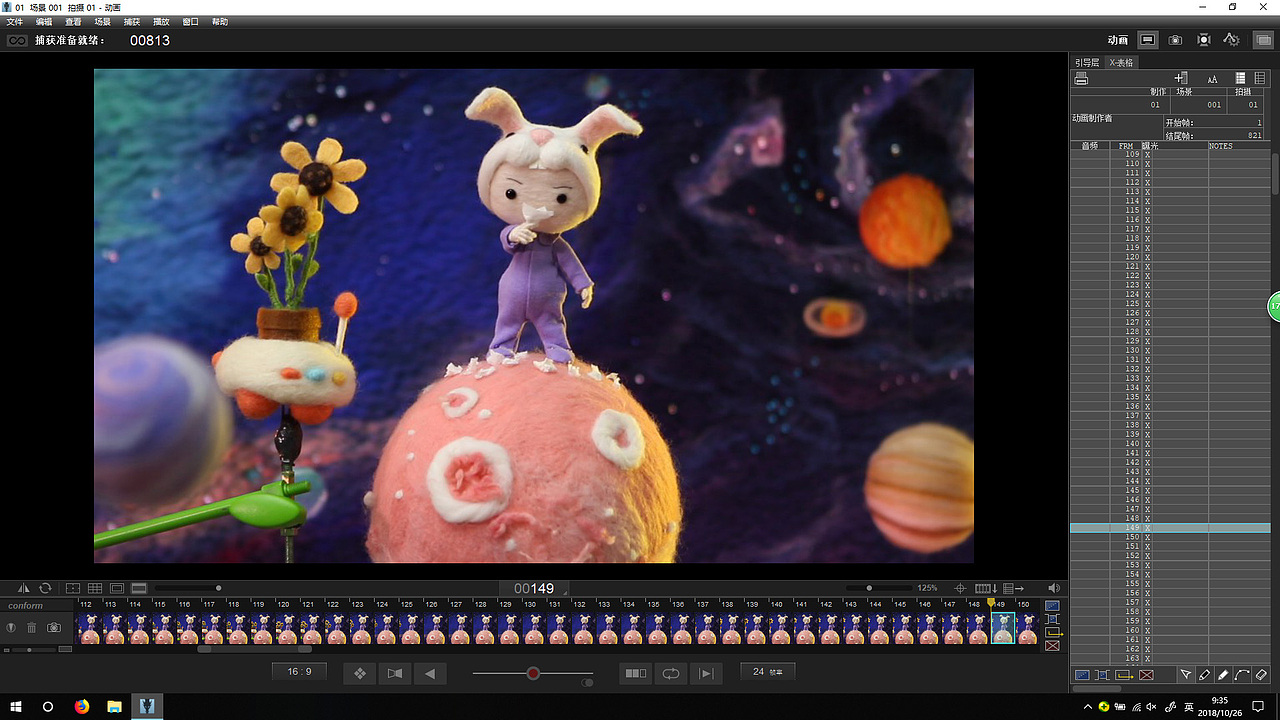This screenshot has height=720, width=1280.
Task: Select the eraser drawing tool
Action: [x=1261, y=675]
